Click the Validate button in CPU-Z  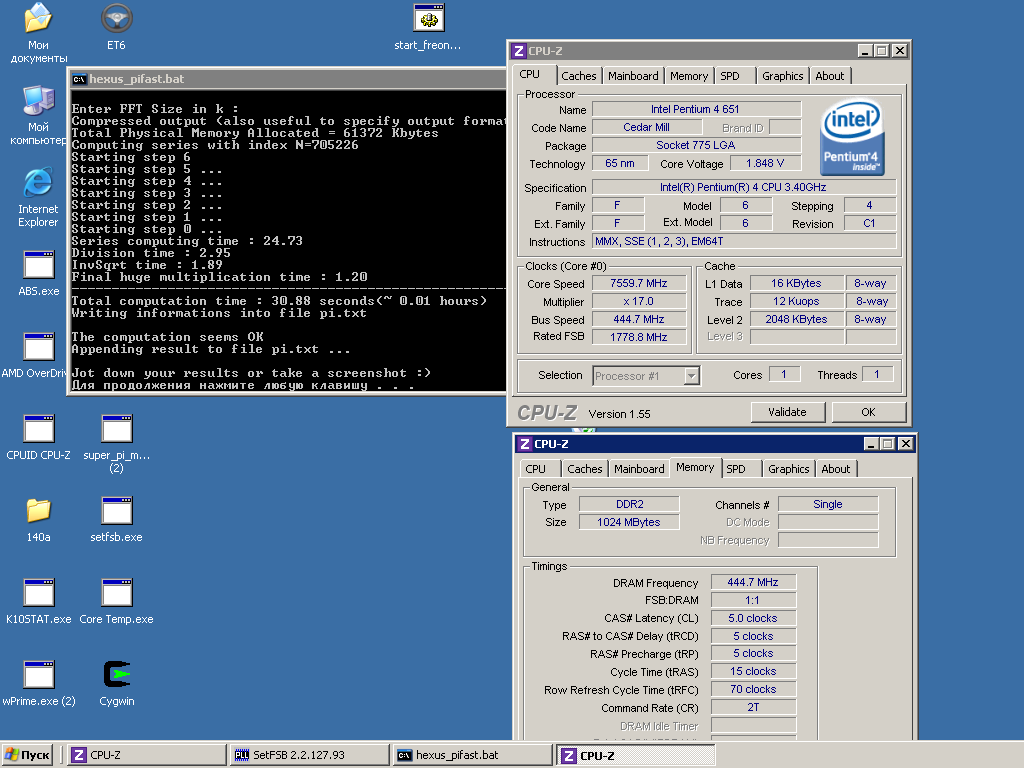(788, 412)
